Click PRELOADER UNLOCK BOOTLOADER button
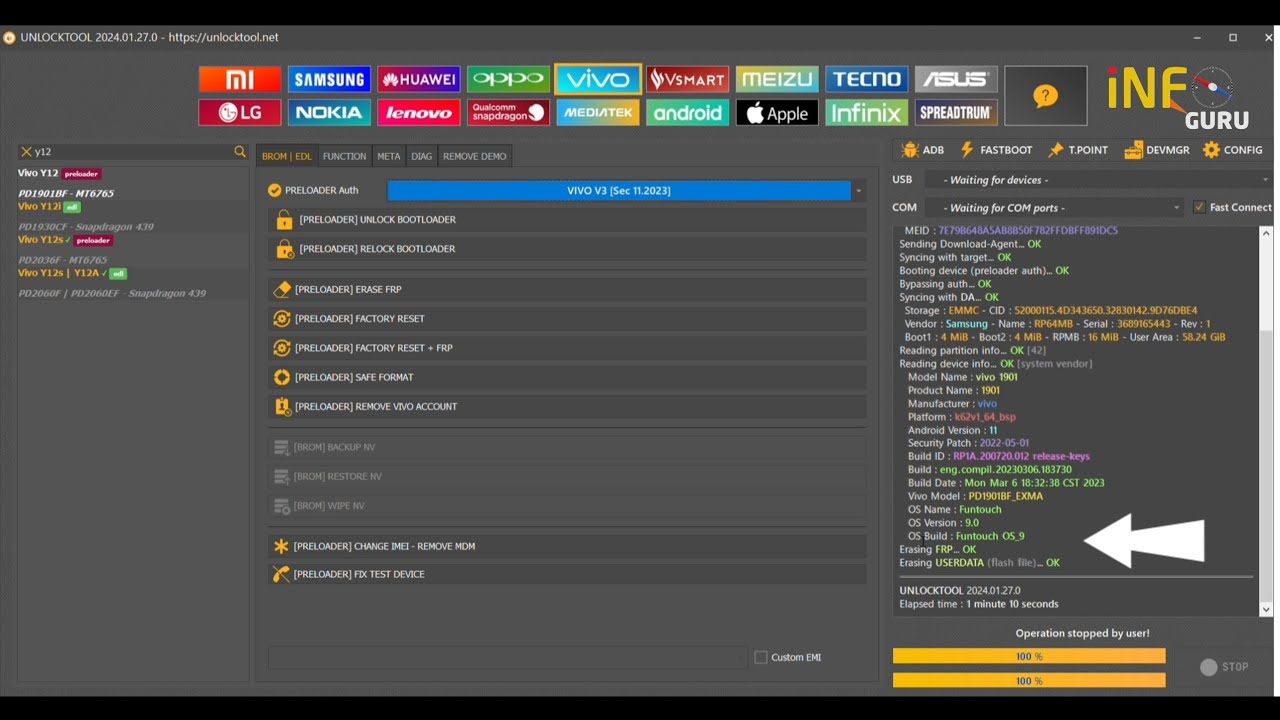Image resolution: width=1280 pixels, height=720 pixels. pyautogui.click(x=567, y=220)
